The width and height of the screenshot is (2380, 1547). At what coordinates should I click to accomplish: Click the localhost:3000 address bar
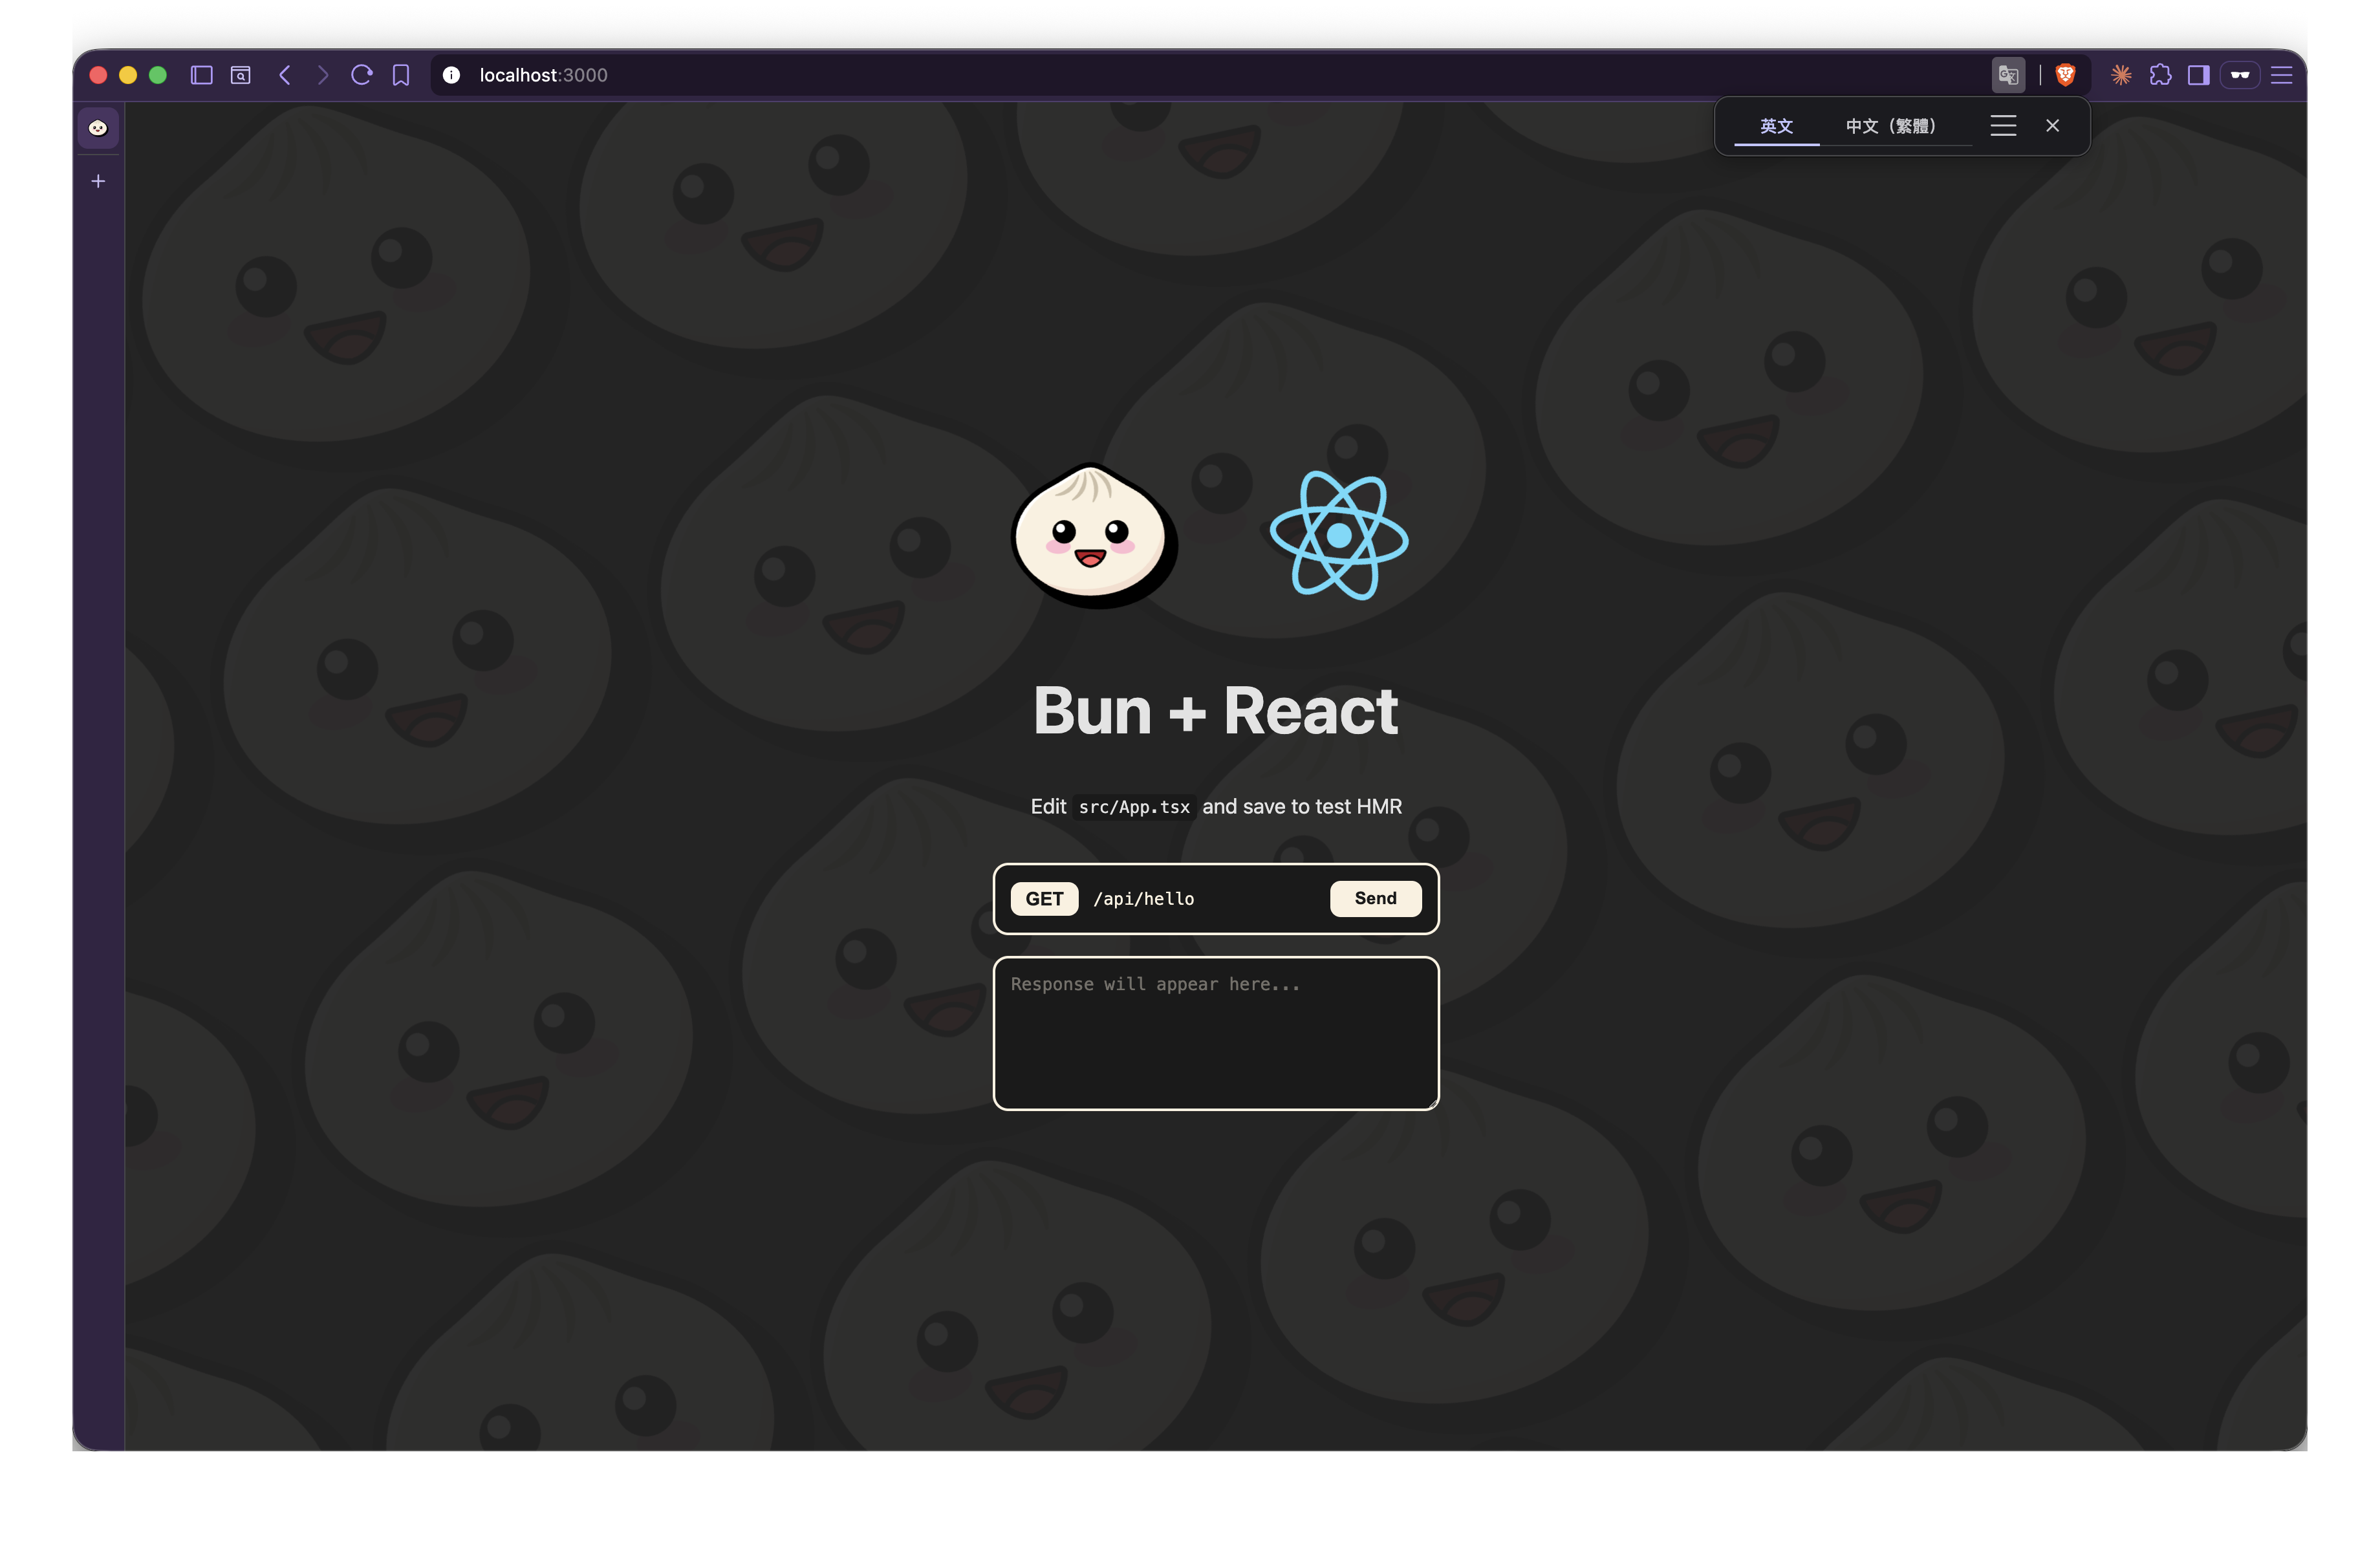(x=1210, y=75)
